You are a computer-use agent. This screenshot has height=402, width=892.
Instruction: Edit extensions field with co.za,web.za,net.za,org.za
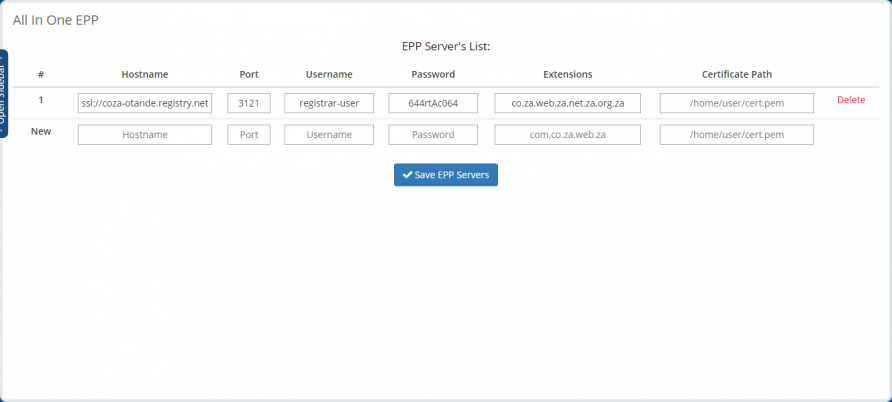pos(567,103)
